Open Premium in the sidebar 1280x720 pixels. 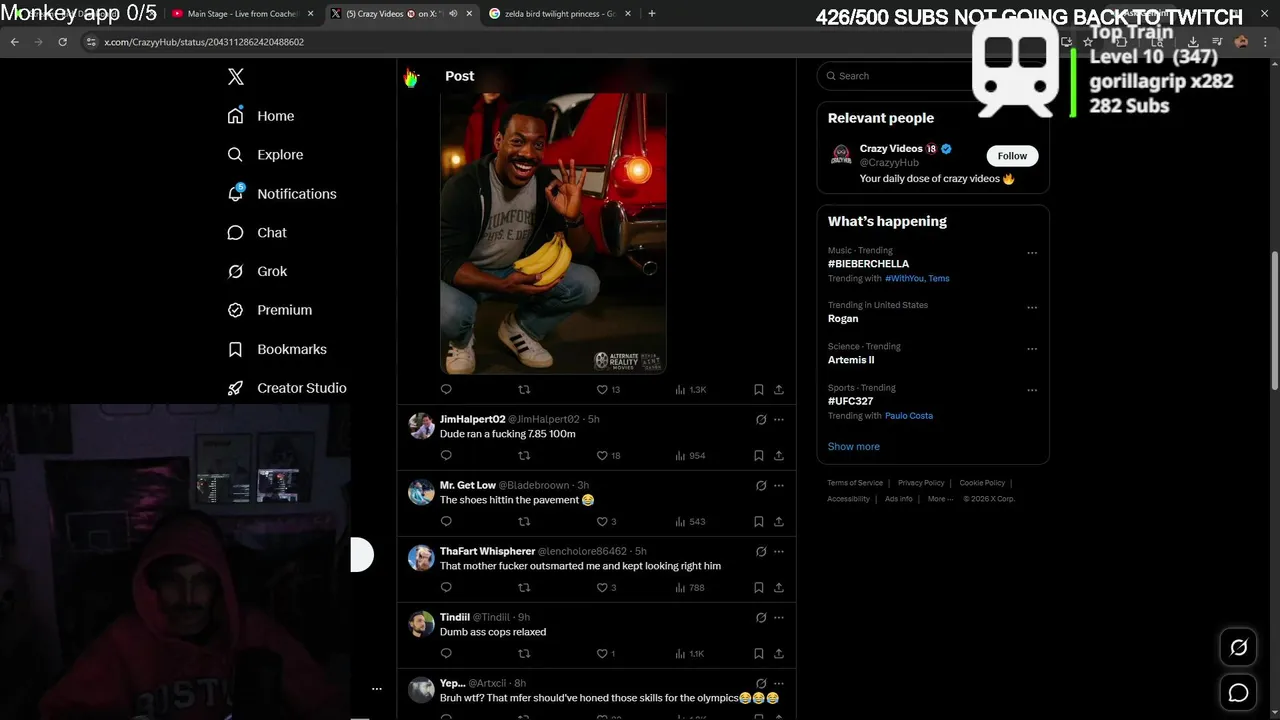(x=270, y=310)
